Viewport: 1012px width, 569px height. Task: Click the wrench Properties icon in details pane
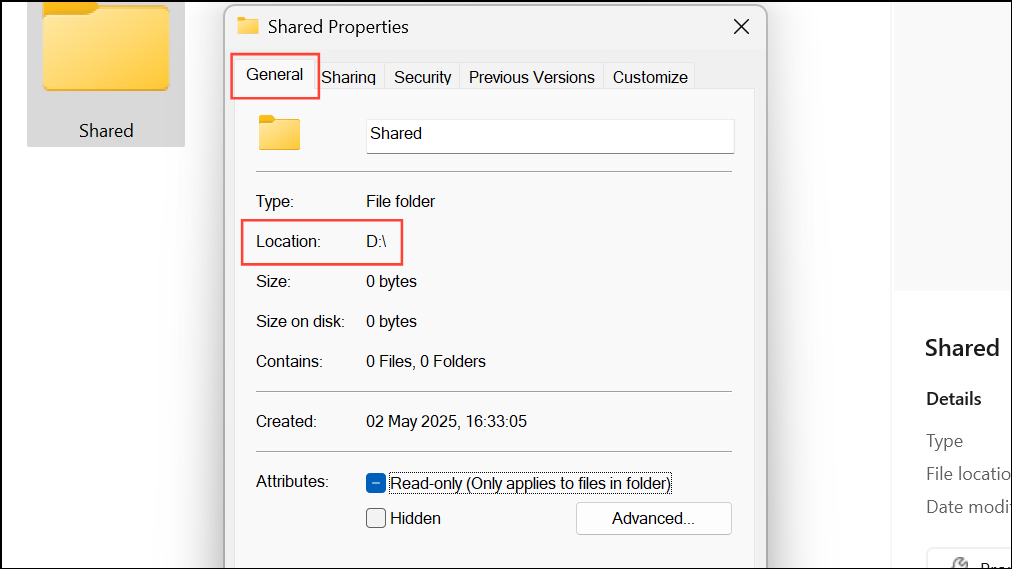coord(960,563)
